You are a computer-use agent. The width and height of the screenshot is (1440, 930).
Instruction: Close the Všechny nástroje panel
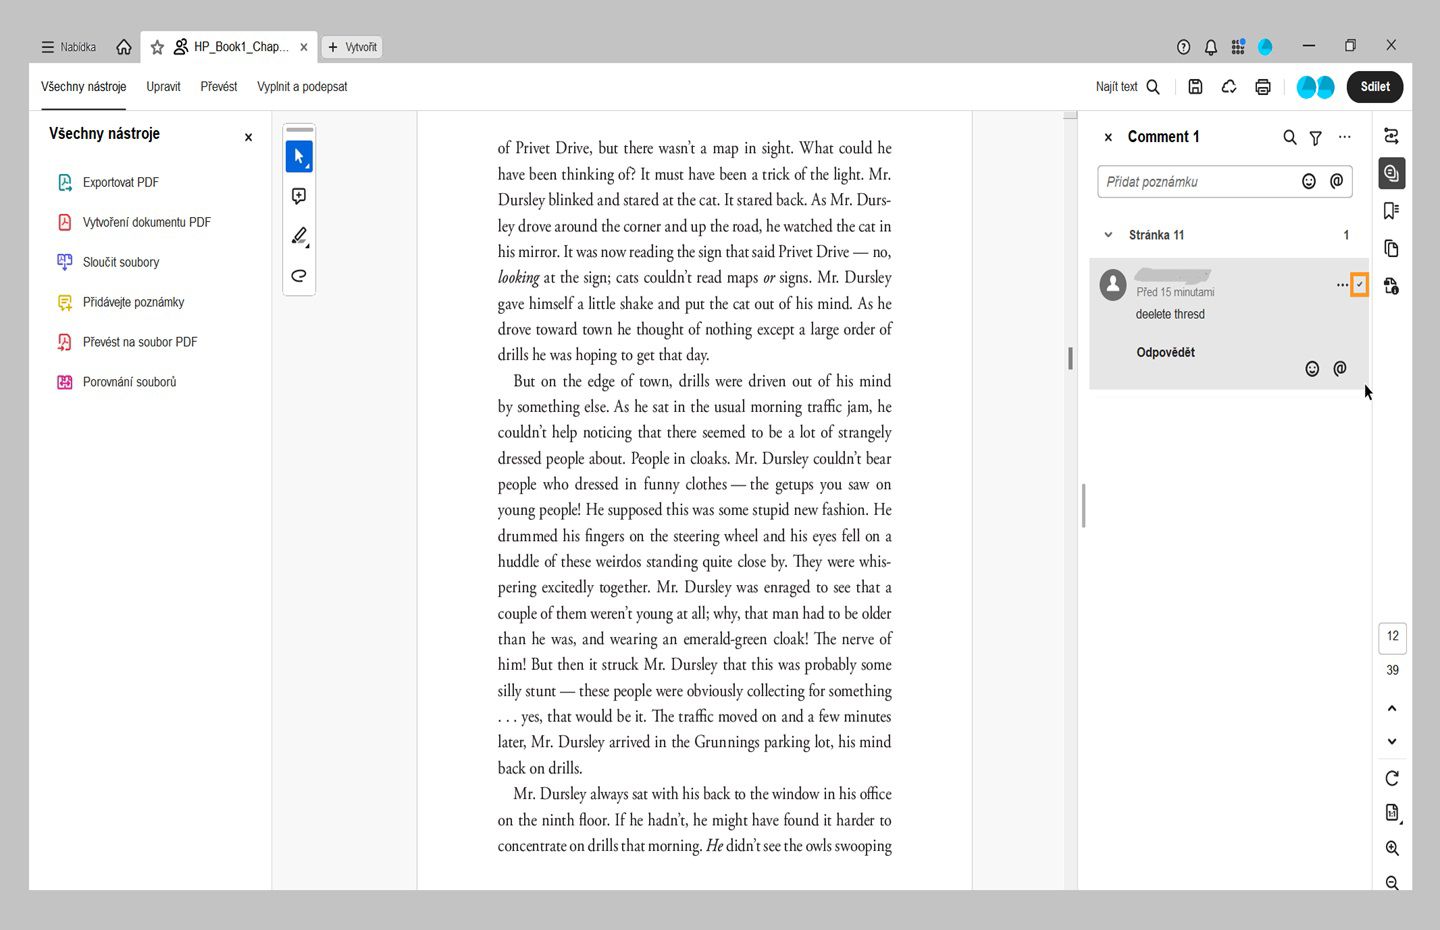249,138
